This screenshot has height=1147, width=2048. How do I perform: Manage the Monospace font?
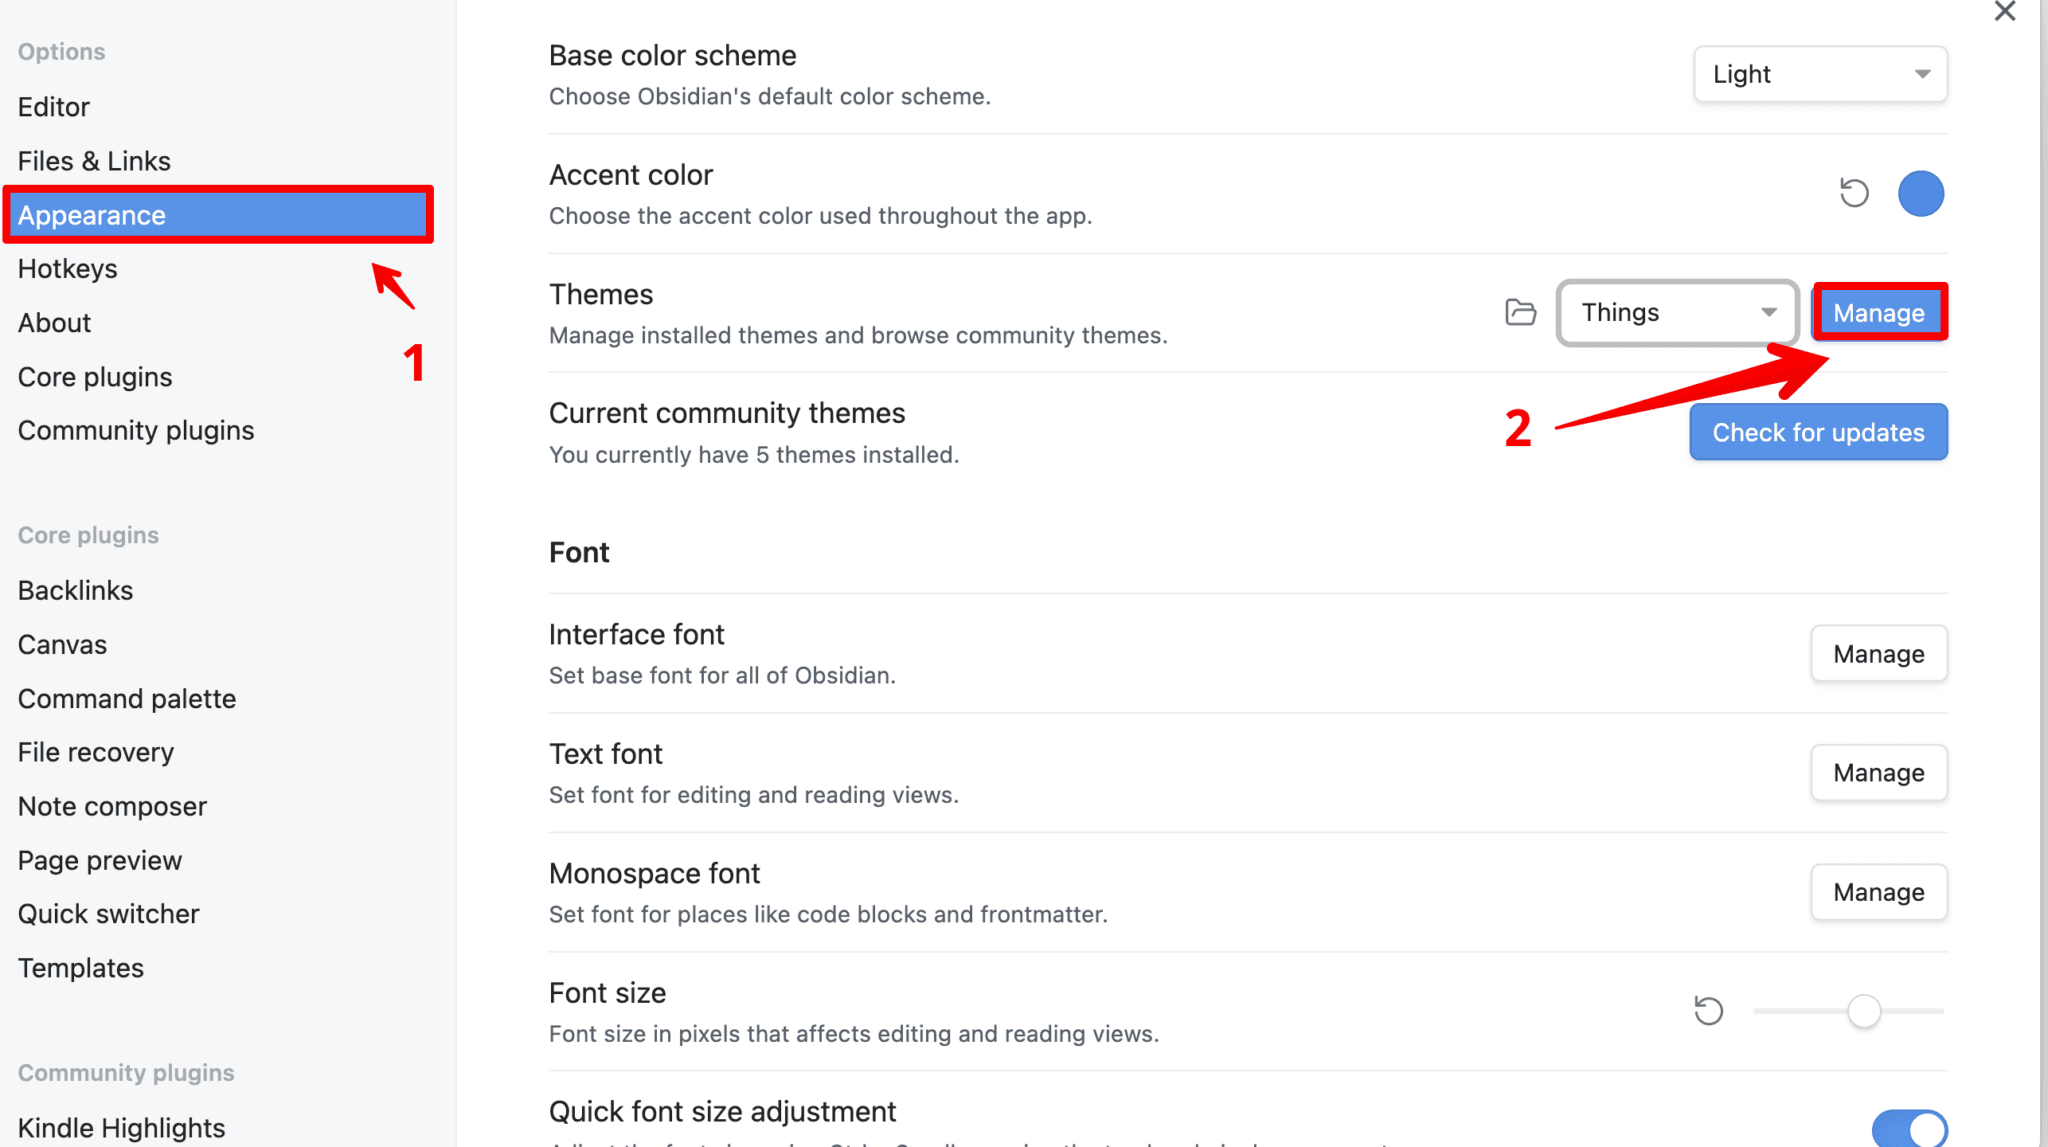[x=1878, y=892]
